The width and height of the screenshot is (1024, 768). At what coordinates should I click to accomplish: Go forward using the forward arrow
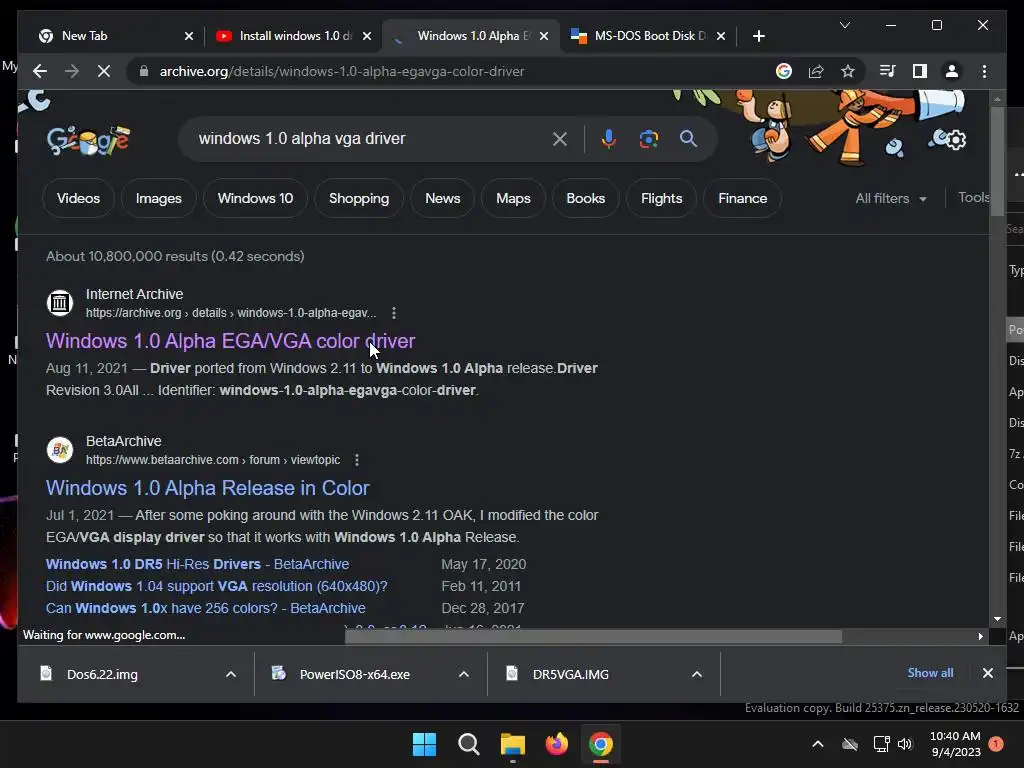[x=72, y=71]
